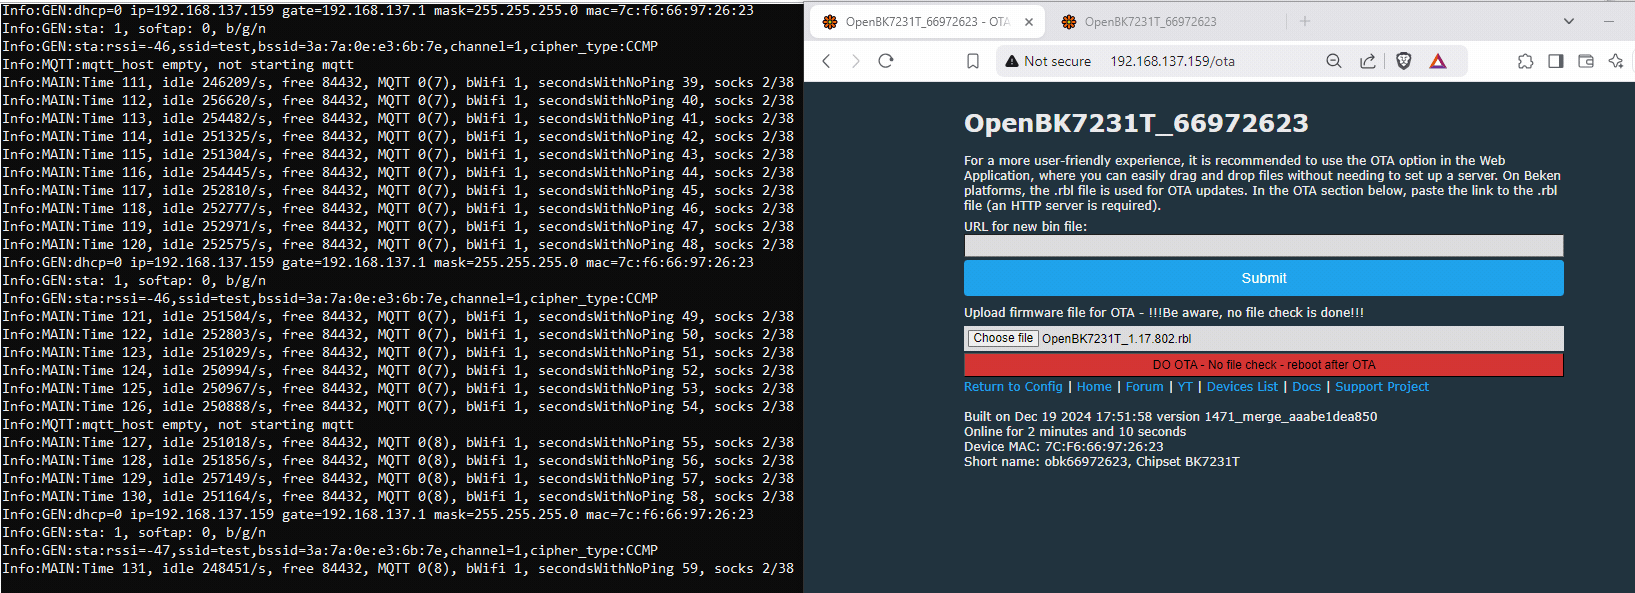Viewport: 1635px width, 593px height.
Task: Open Brave Rewards triangle icon
Action: tap(1437, 61)
